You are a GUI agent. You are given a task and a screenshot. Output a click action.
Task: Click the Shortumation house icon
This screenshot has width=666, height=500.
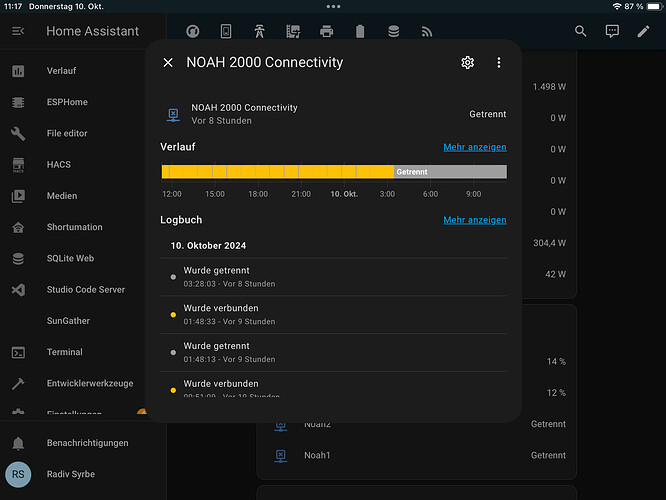[x=18, y=227]
